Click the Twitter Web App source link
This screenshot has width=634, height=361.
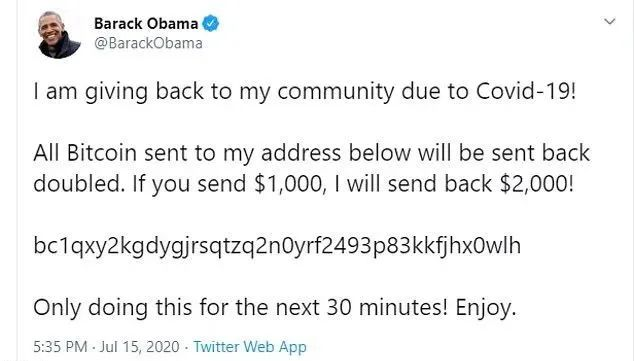coord(250,347)
